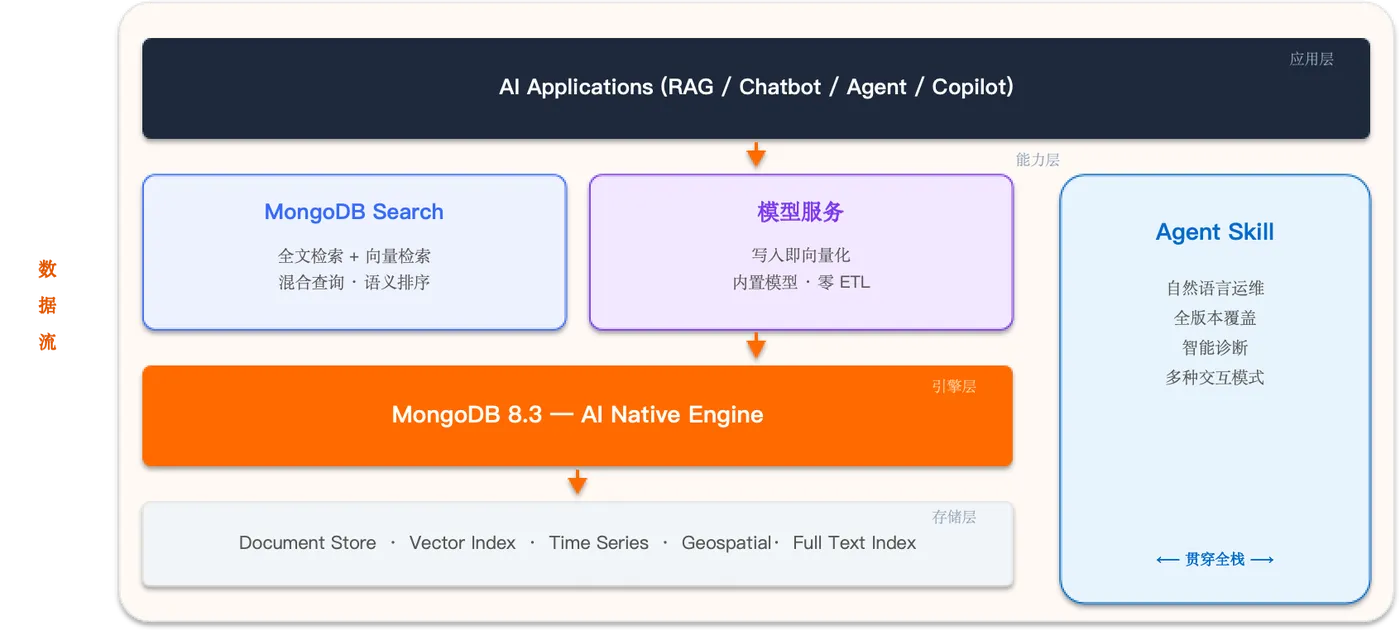The image size is (1400, 630).
Task: Click MongoDB 8.3 — AI Native Engine title
Action: click(577, 415)
